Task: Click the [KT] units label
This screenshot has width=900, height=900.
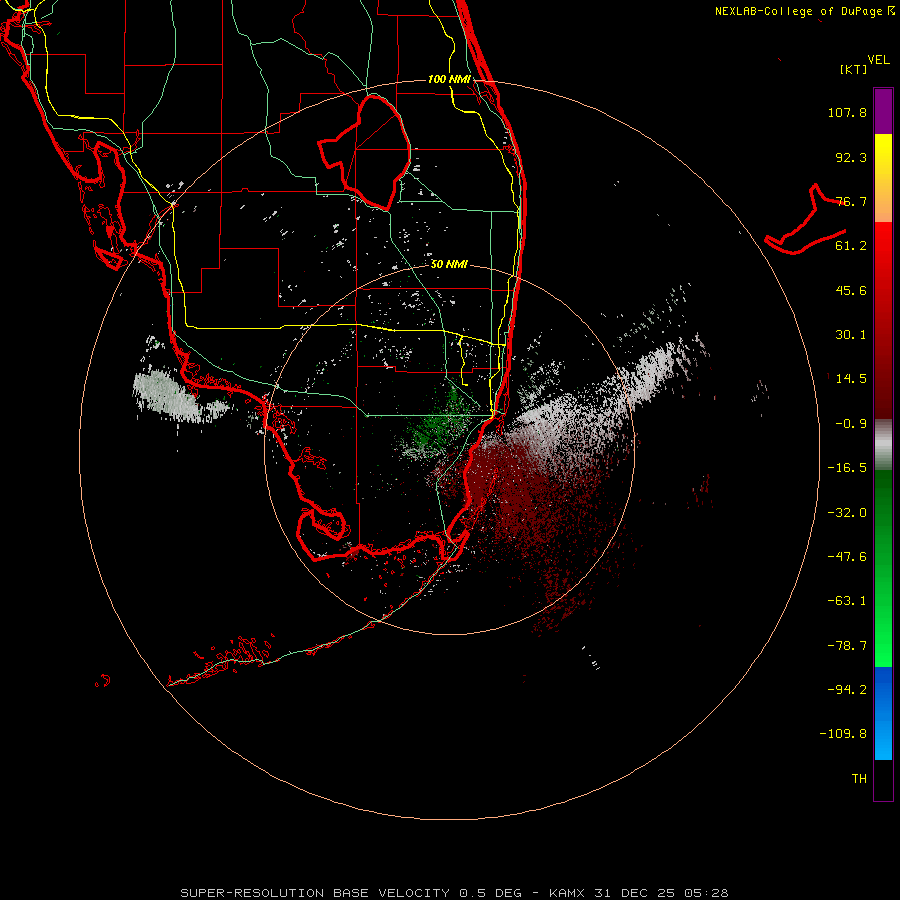Action: click(x=854, y=69)
